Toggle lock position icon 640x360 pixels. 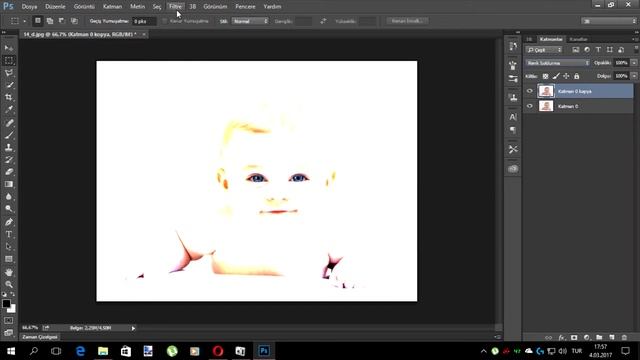pos(566,76)
